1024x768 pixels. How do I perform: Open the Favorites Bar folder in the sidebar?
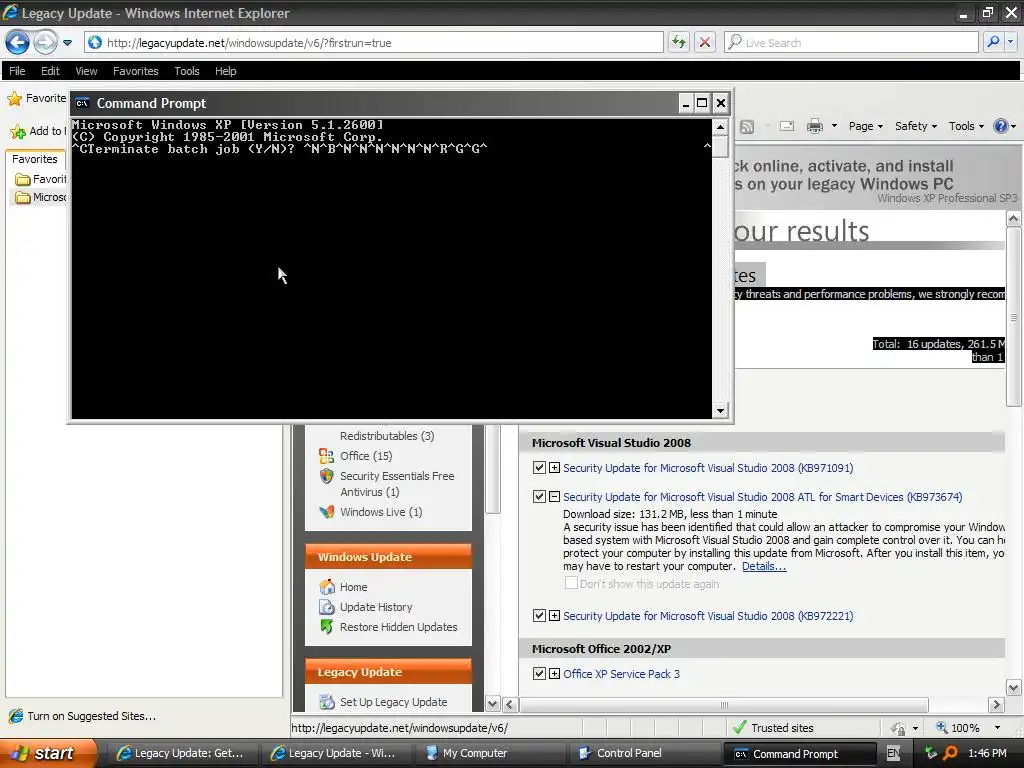click(41, 179)
